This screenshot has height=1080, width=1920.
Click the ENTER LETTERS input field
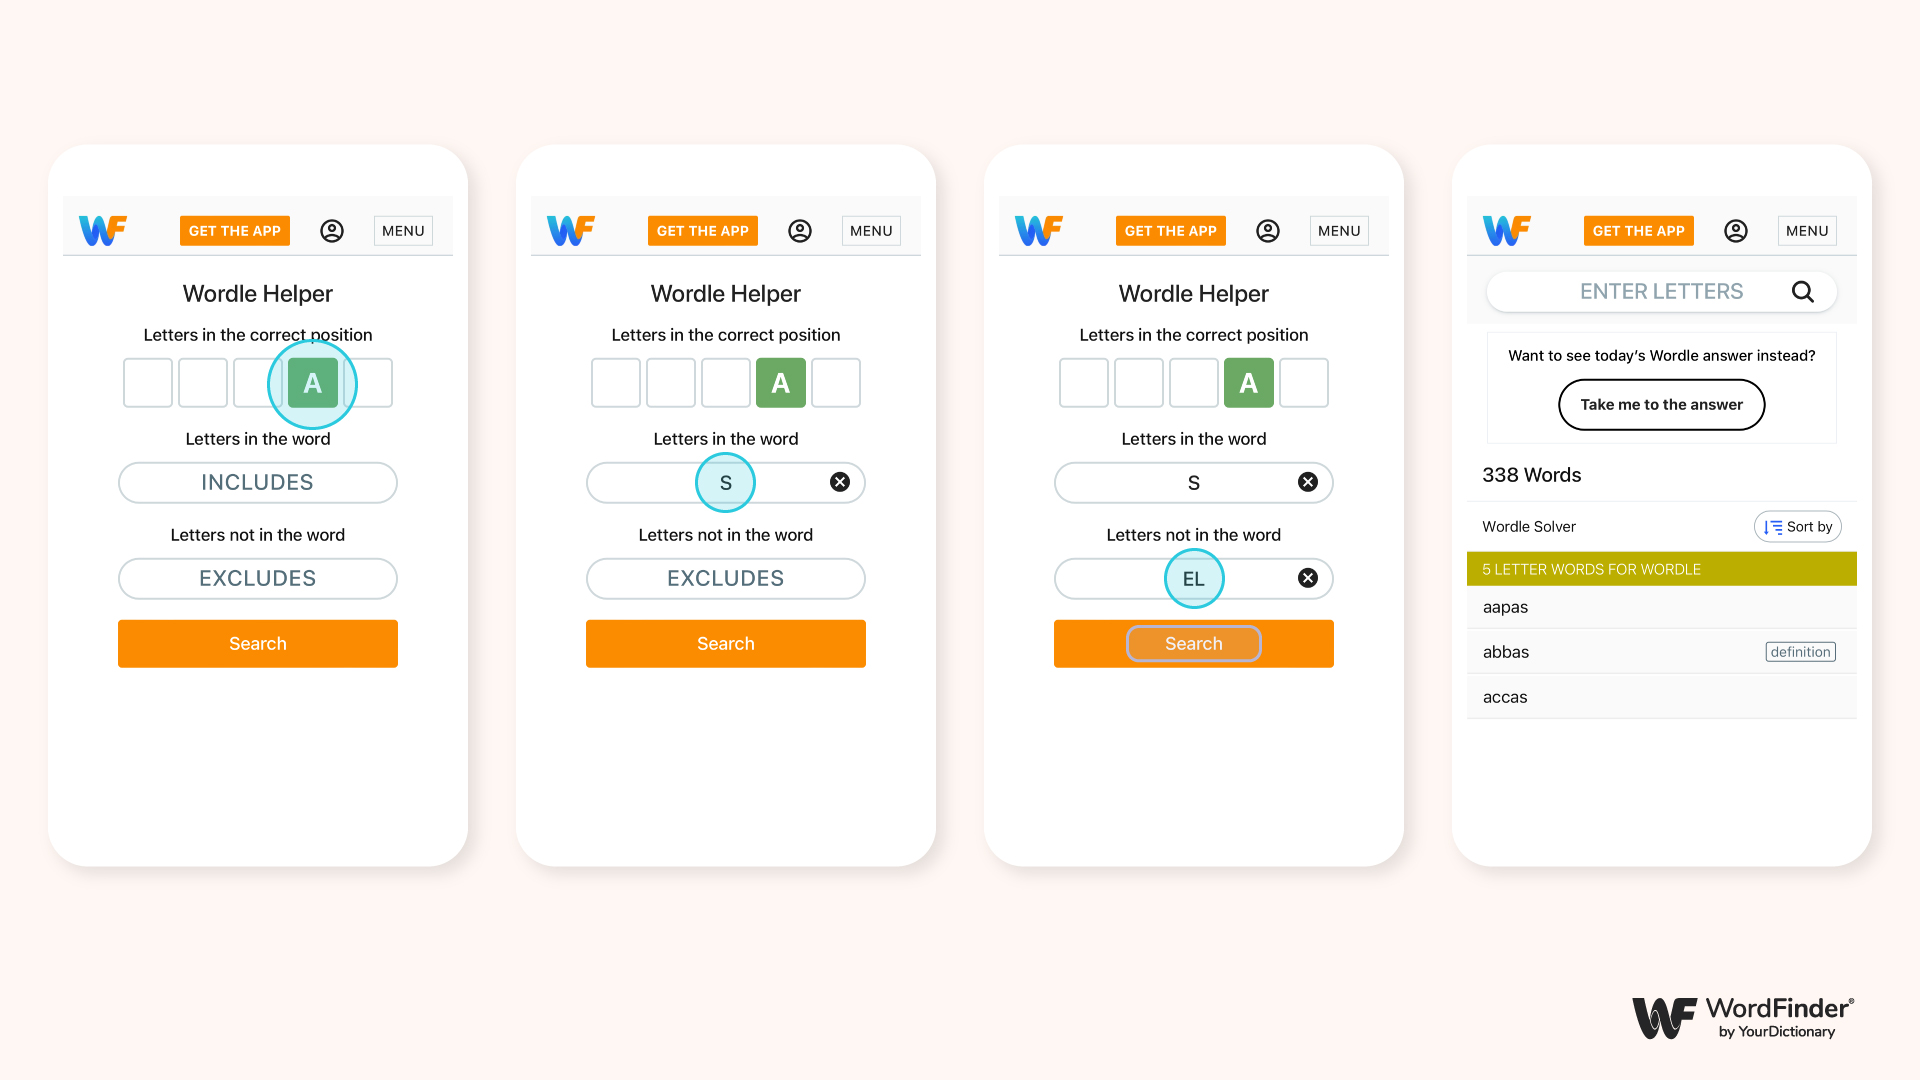click(1659, 291)
